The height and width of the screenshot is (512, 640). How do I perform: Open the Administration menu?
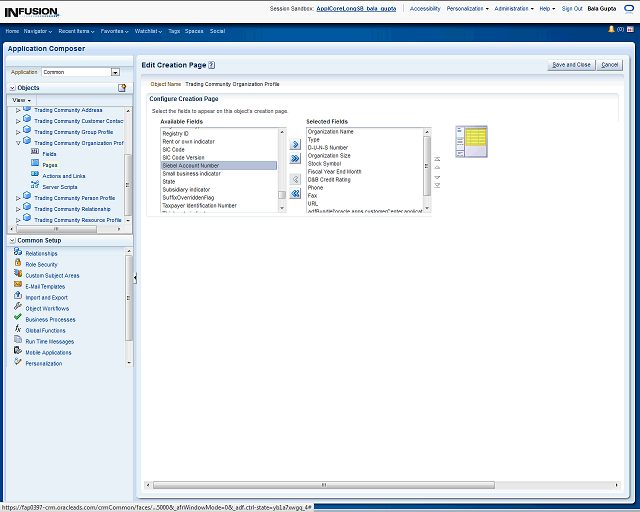[x=513, y=8]
